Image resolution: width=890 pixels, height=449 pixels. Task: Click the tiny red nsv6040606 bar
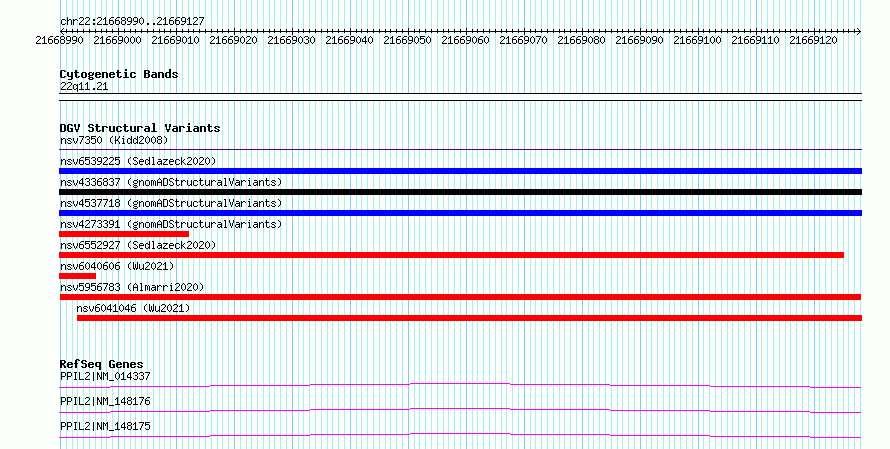[78, 276]
